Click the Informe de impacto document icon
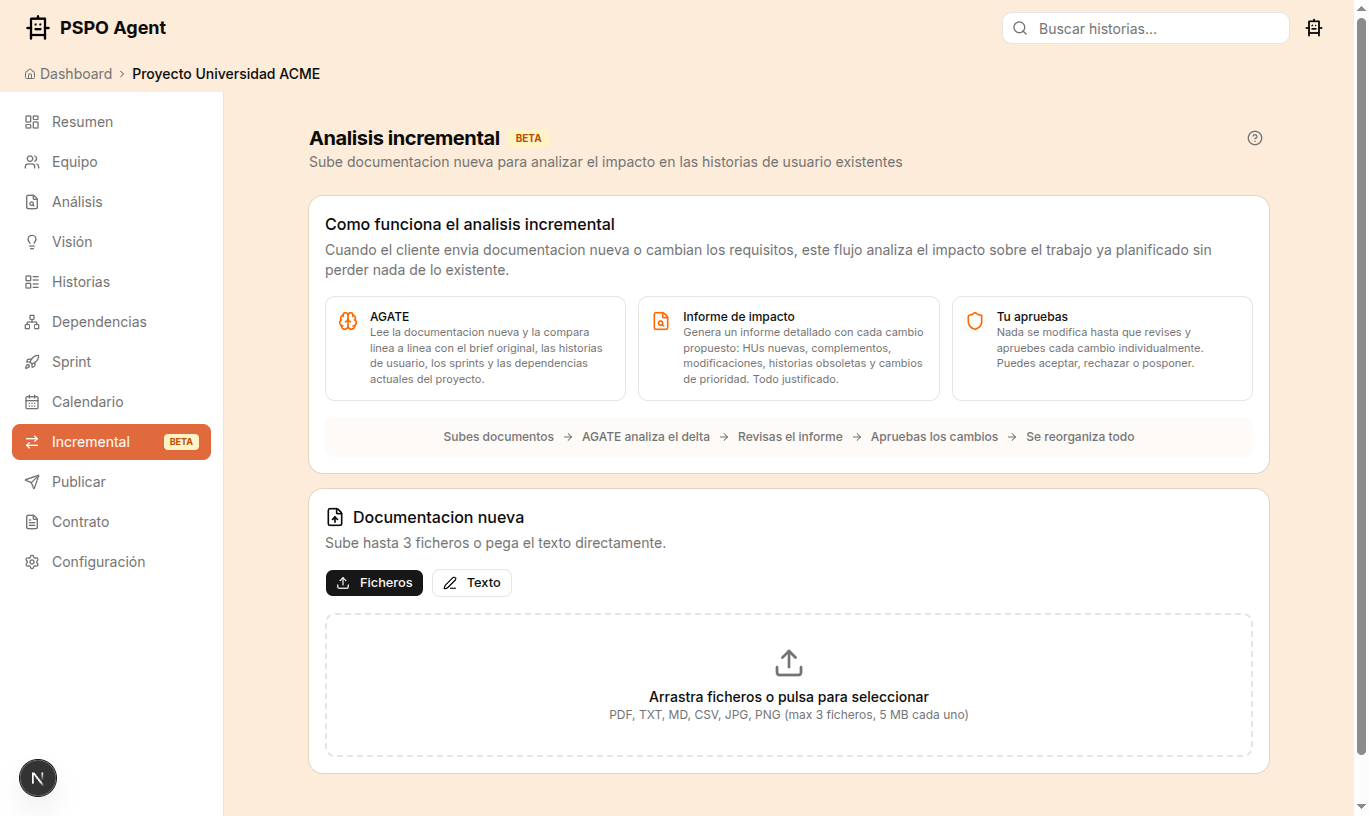 coord(661,320)
